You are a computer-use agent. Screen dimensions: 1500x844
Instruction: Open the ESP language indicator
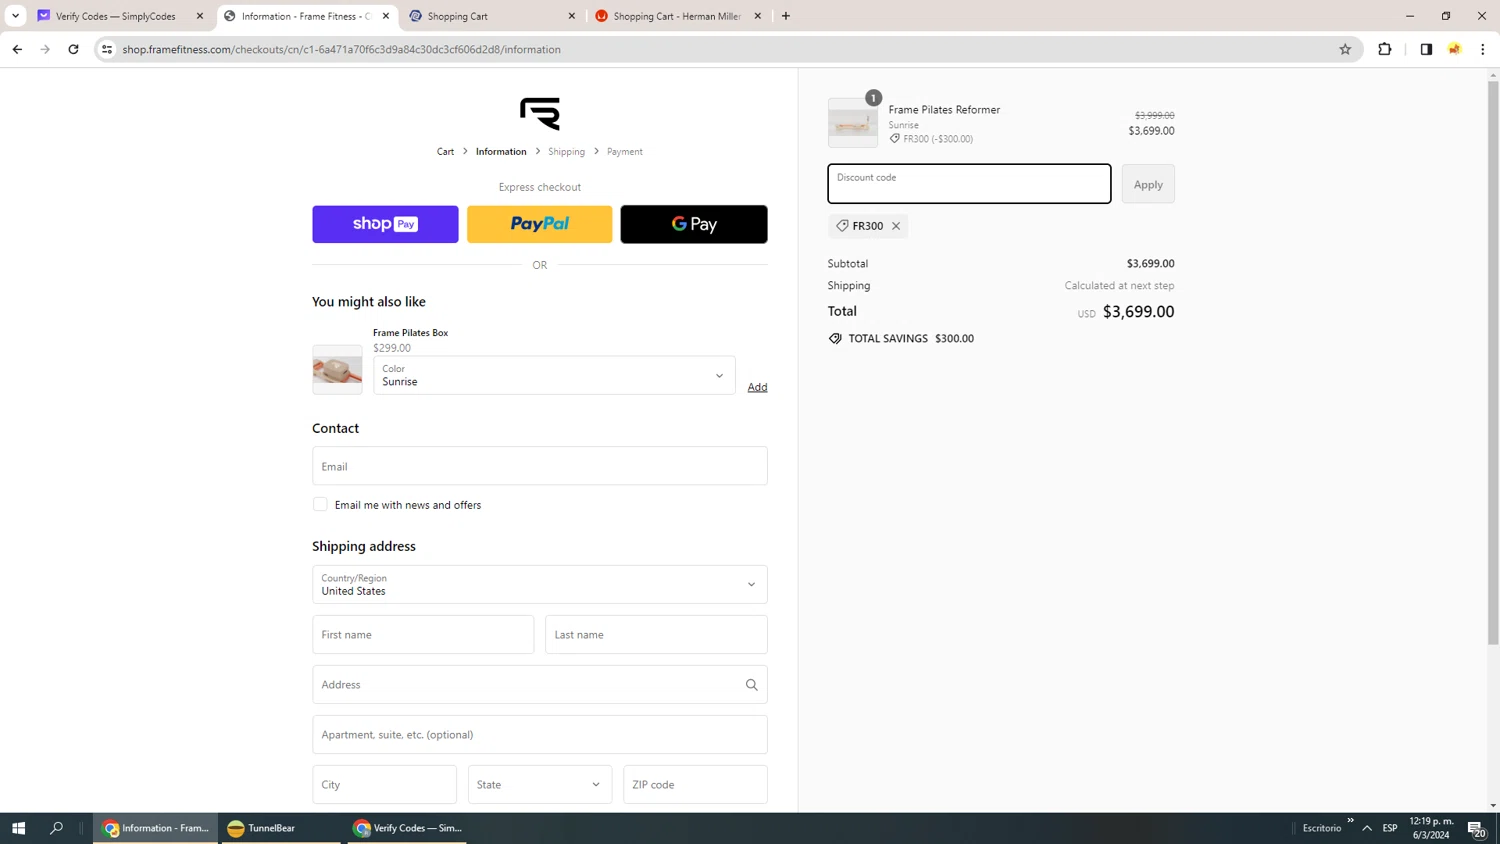pos(1390,828)
